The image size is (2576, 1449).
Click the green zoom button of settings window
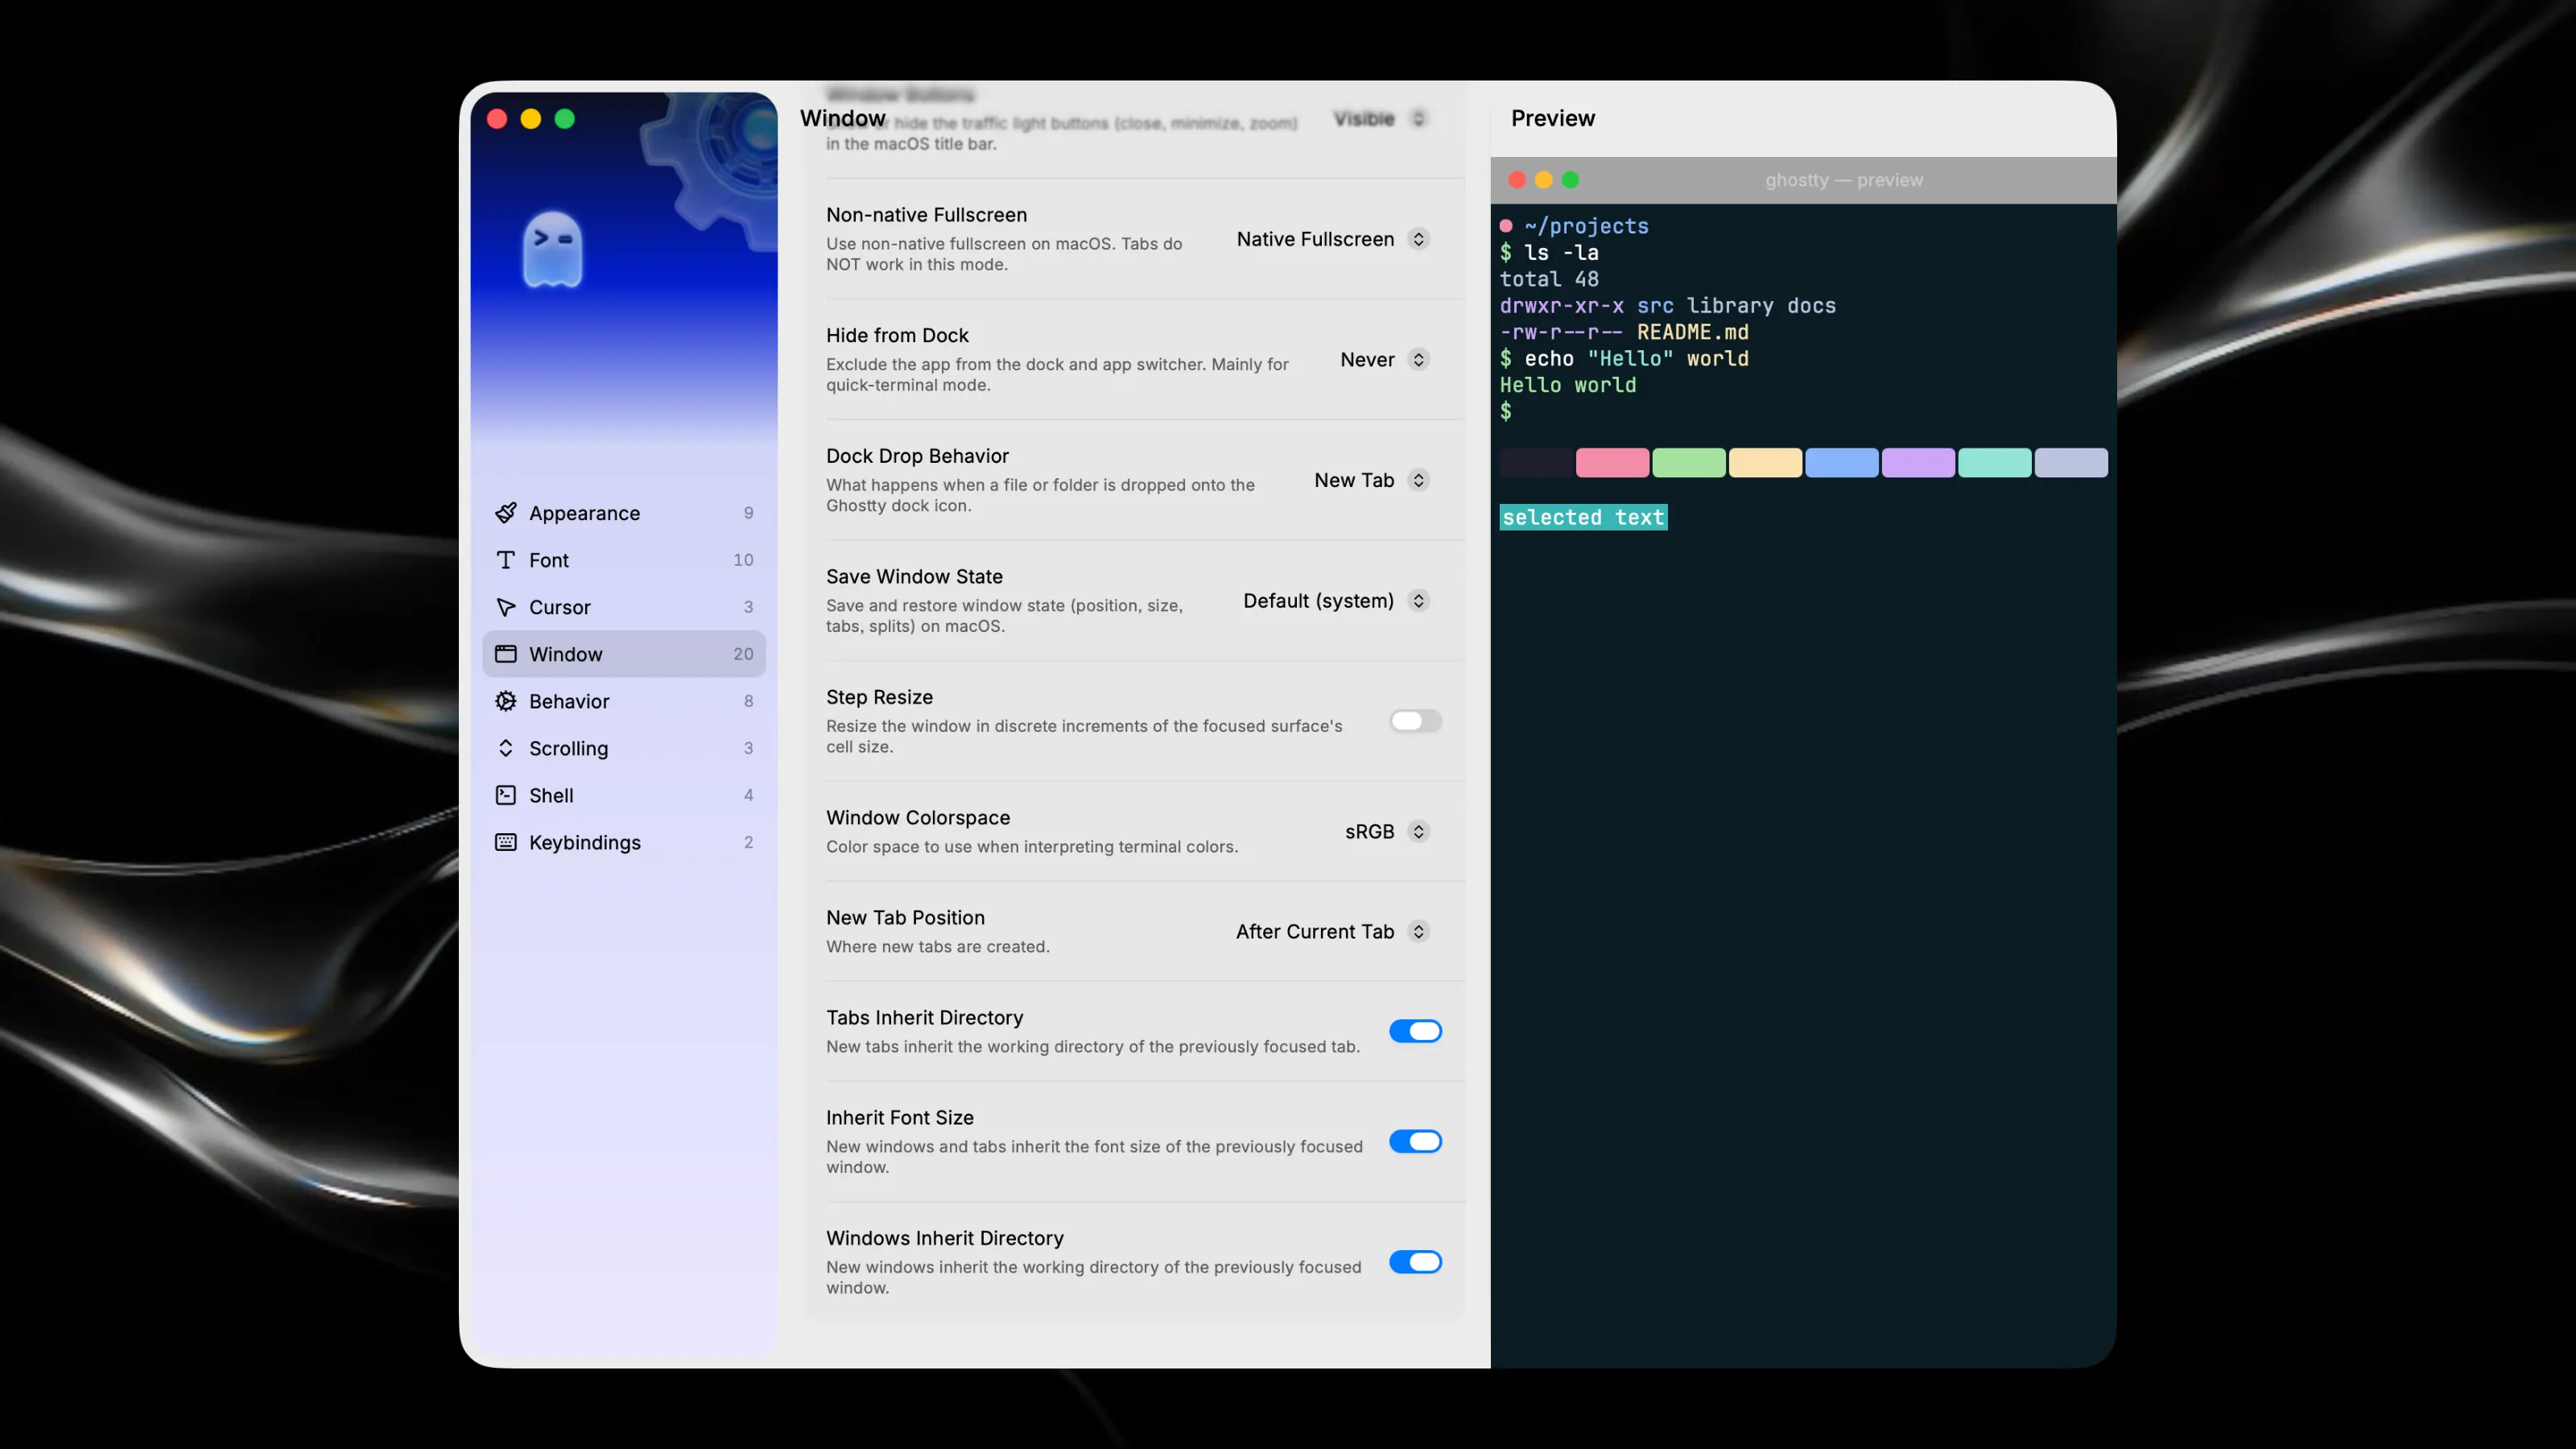point(565,119)
